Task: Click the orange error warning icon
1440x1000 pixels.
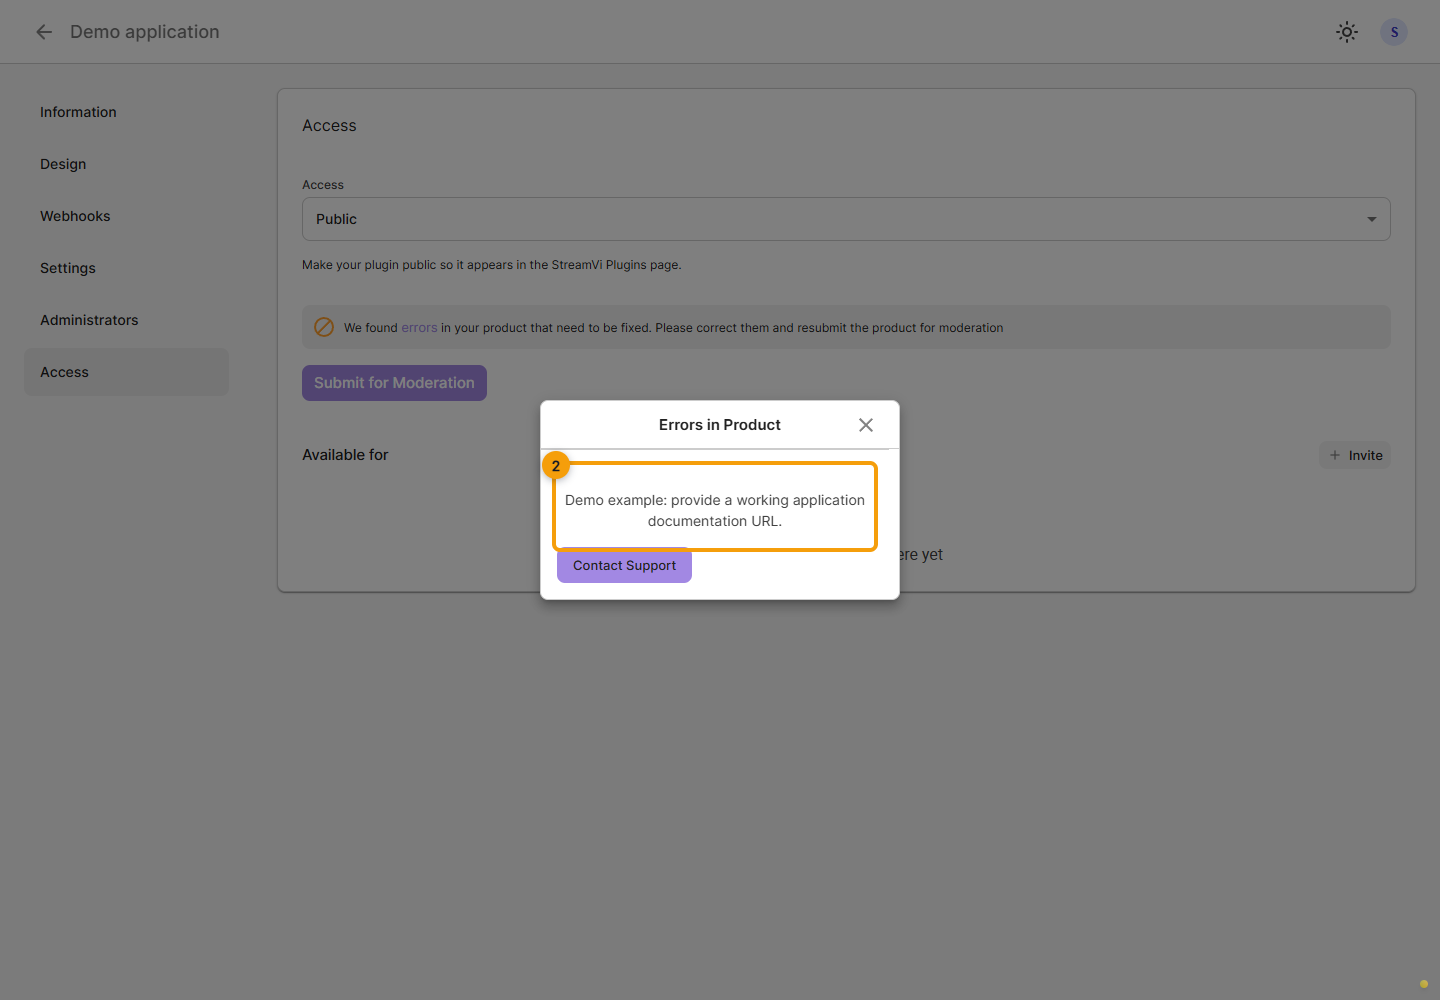Action: (x=324, y=327)
